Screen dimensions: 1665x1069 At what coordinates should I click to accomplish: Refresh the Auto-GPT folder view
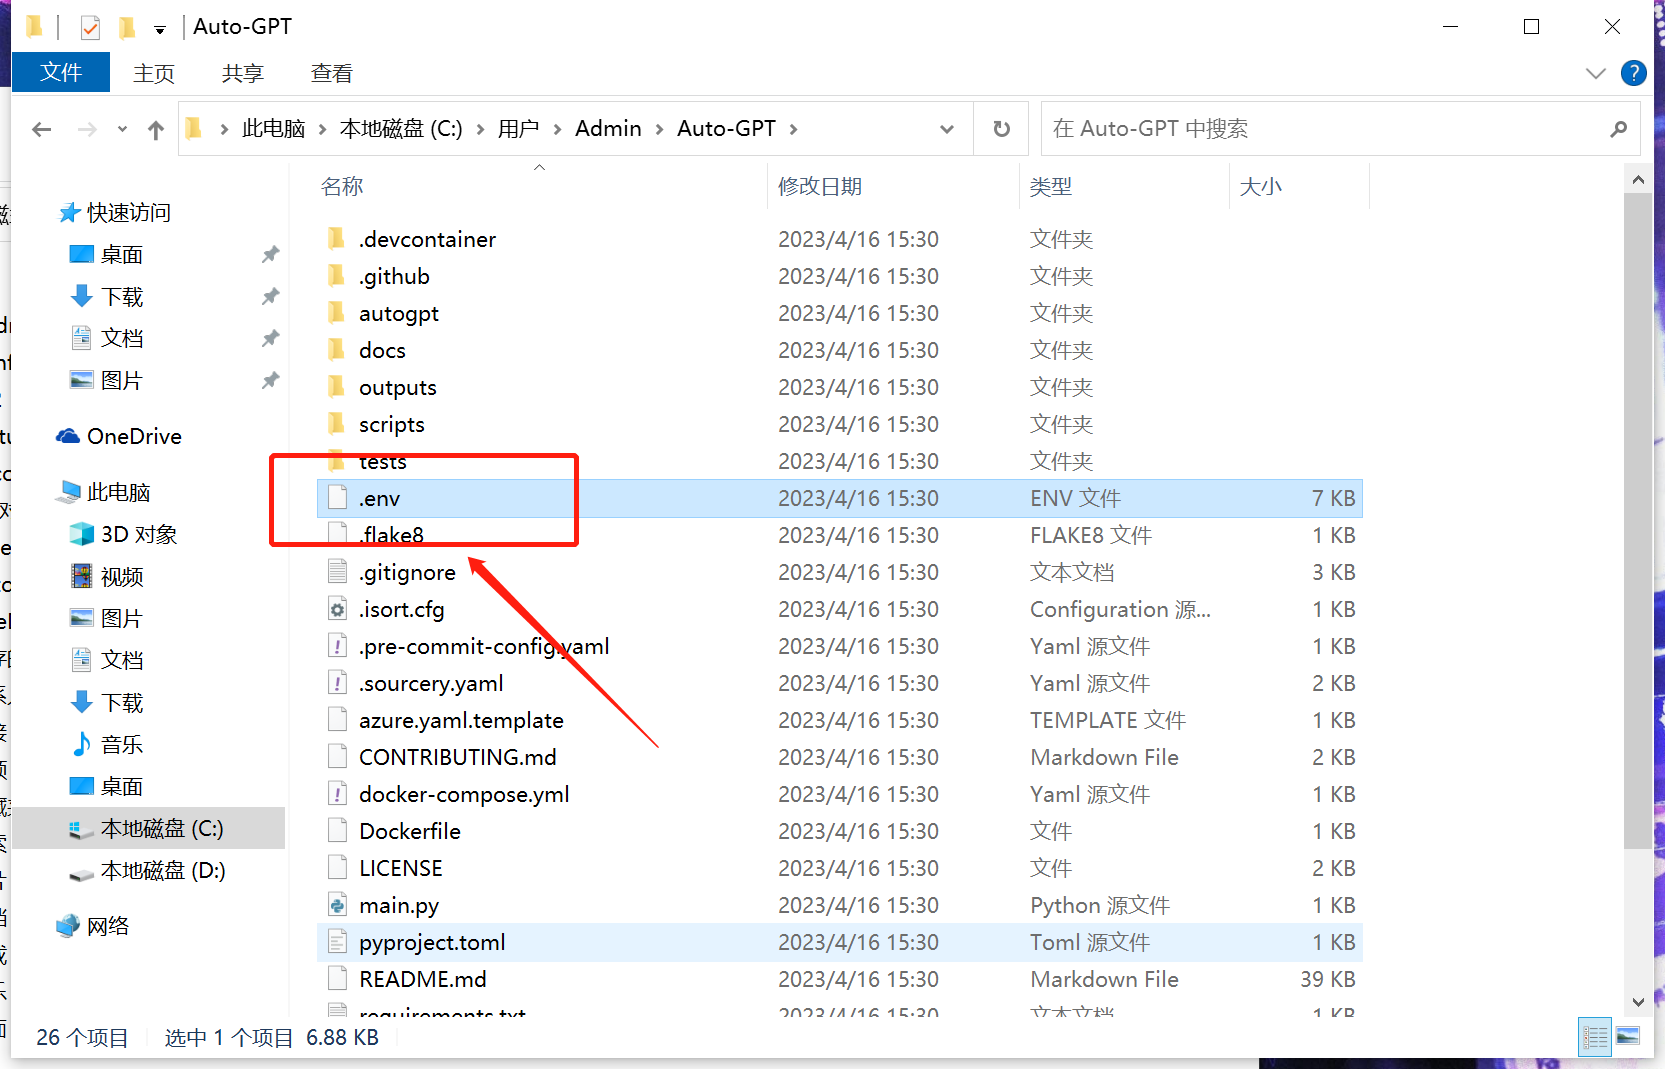point(1001,129)
